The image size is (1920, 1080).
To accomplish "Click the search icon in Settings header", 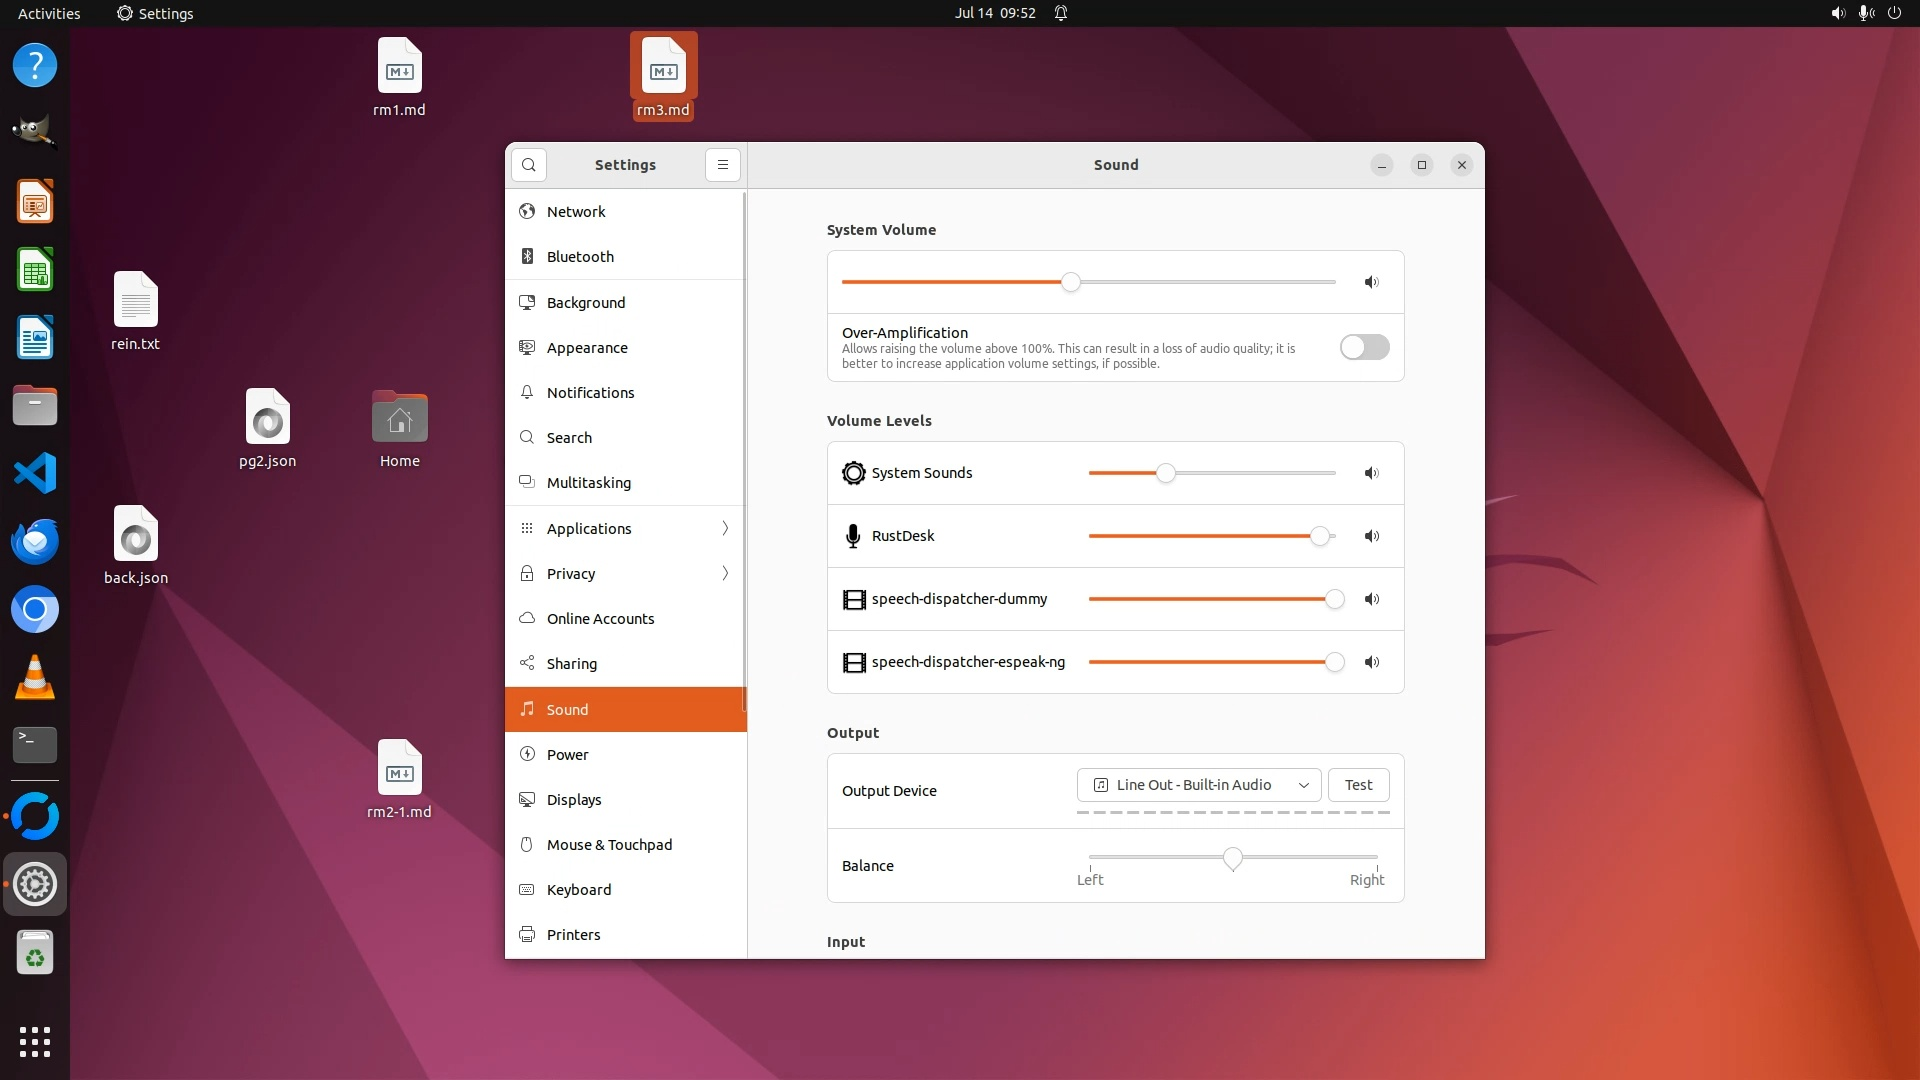I will pyautogui.click(x=528, y=165).
